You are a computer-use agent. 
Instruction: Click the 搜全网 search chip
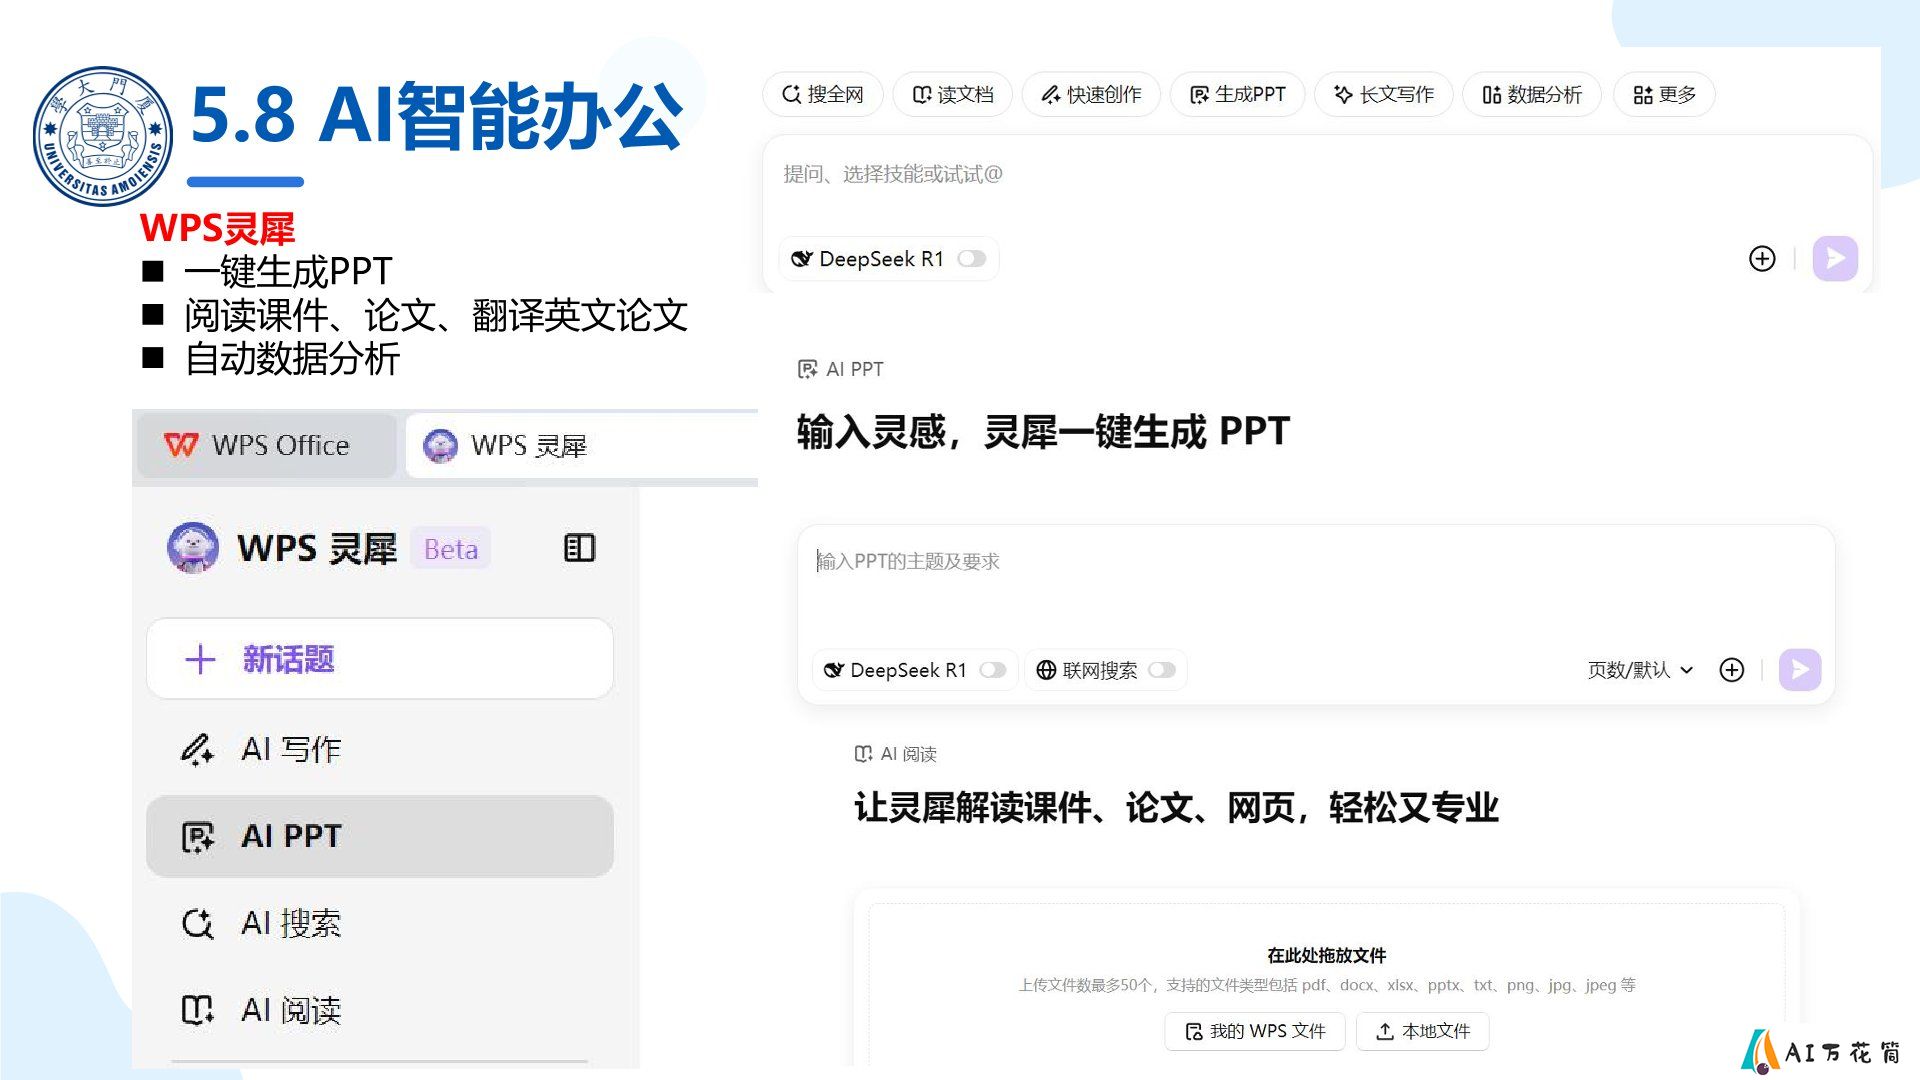coord(822,94)
